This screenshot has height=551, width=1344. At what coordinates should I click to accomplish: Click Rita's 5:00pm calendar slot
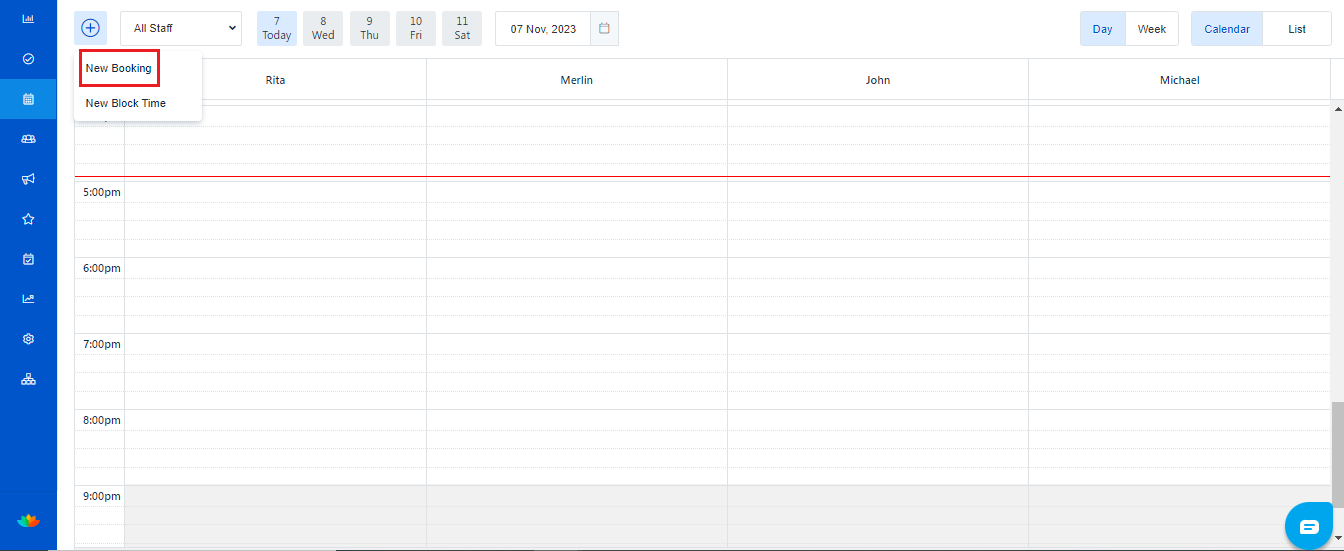[275, 191]
